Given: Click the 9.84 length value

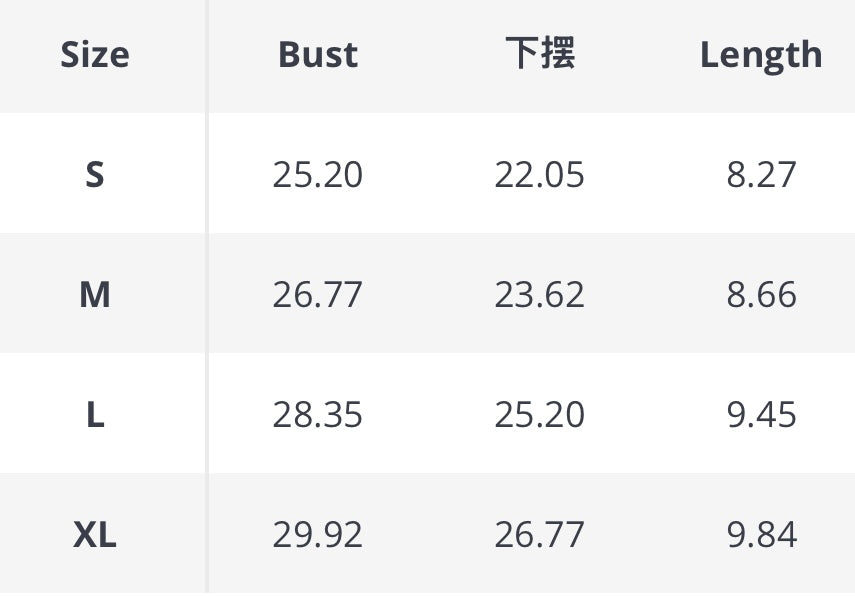Looking at the screenshot, I should (x=761, y=535).
